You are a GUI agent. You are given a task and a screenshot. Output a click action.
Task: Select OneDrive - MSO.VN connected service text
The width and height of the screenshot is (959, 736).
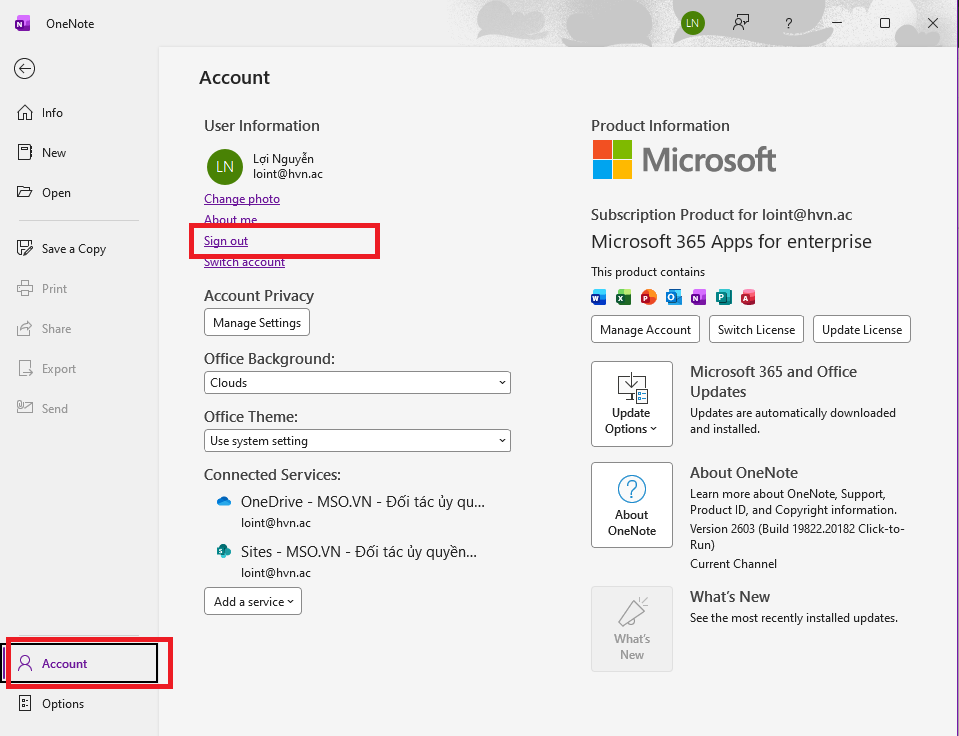tap(363, 502)
